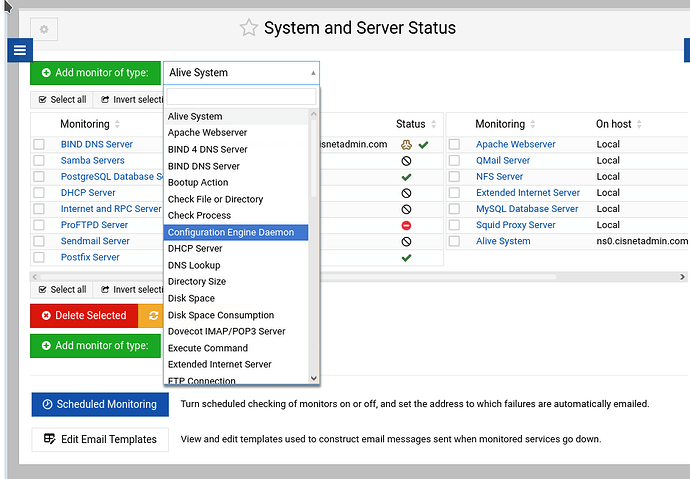The image size is (690, 479).
Task: Click scroll right arrow of table scrollbar
Action: point(682,277)
